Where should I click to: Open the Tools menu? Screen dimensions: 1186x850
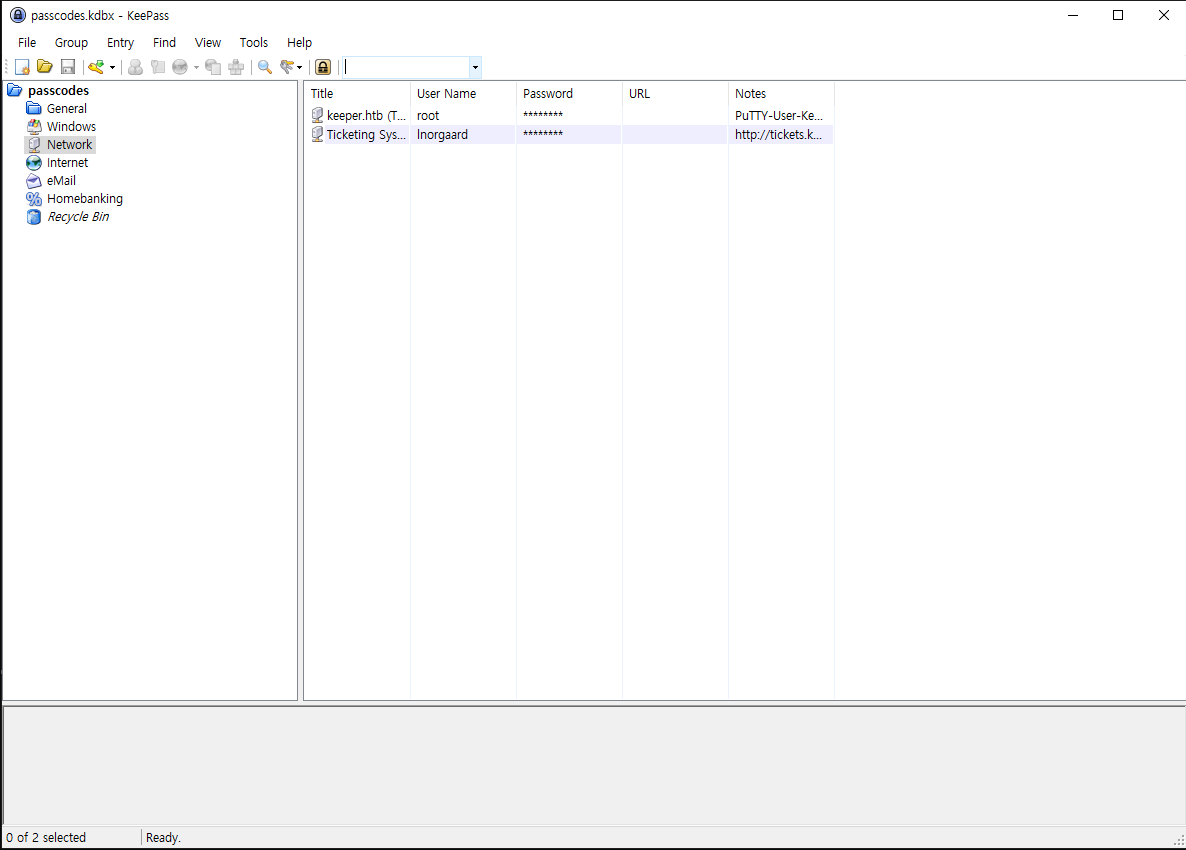pos(253,42)
